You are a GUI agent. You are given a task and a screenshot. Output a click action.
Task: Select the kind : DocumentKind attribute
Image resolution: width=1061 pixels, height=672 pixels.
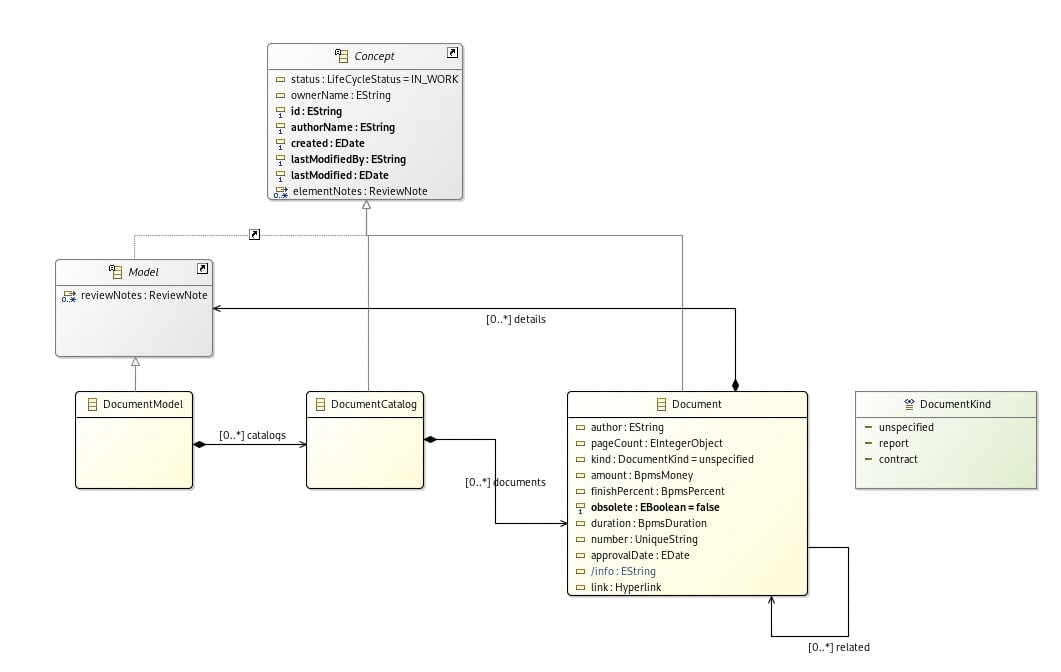tap(664, 460)
